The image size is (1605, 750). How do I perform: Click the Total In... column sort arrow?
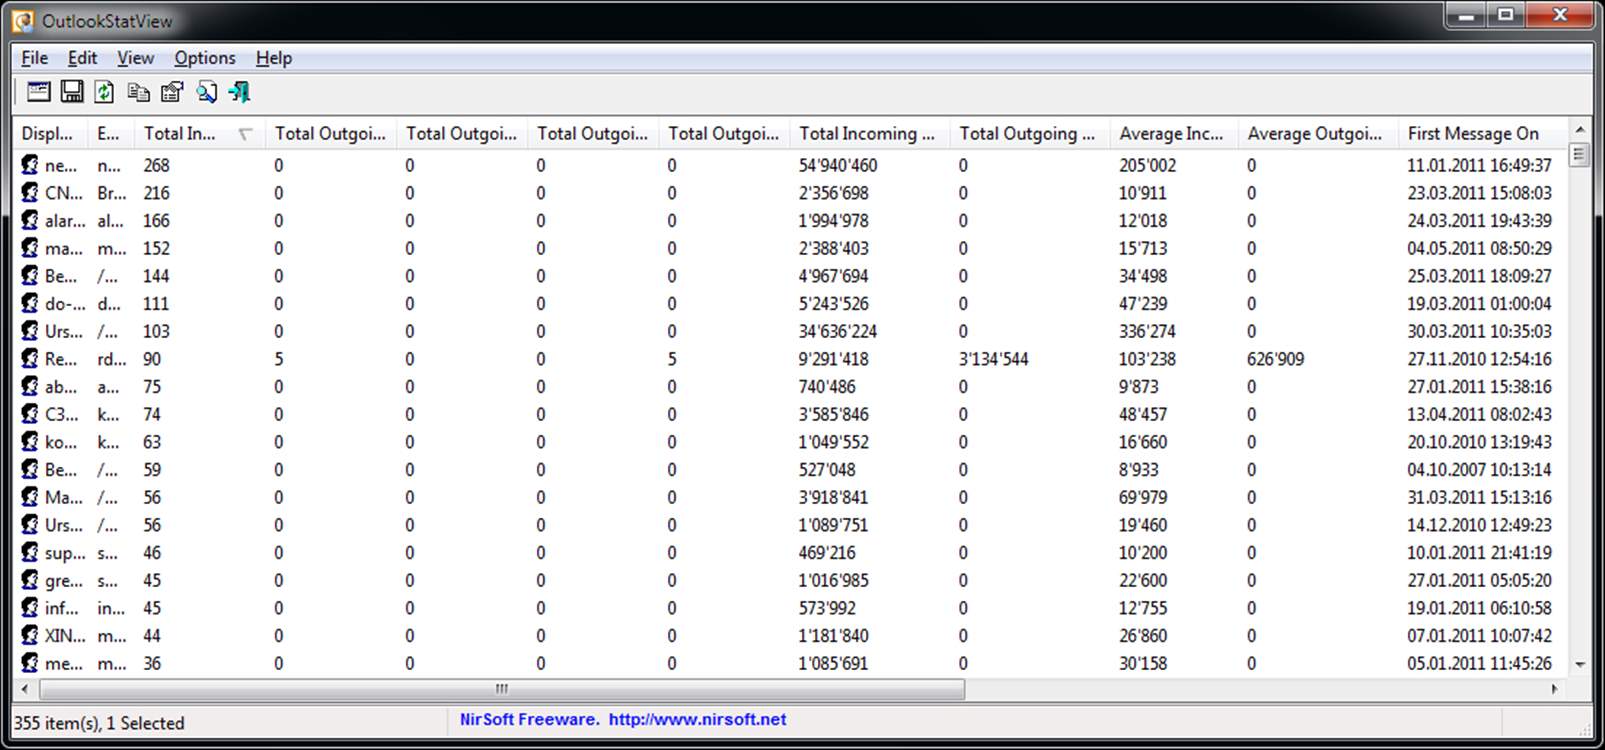(x=245, y=134)
